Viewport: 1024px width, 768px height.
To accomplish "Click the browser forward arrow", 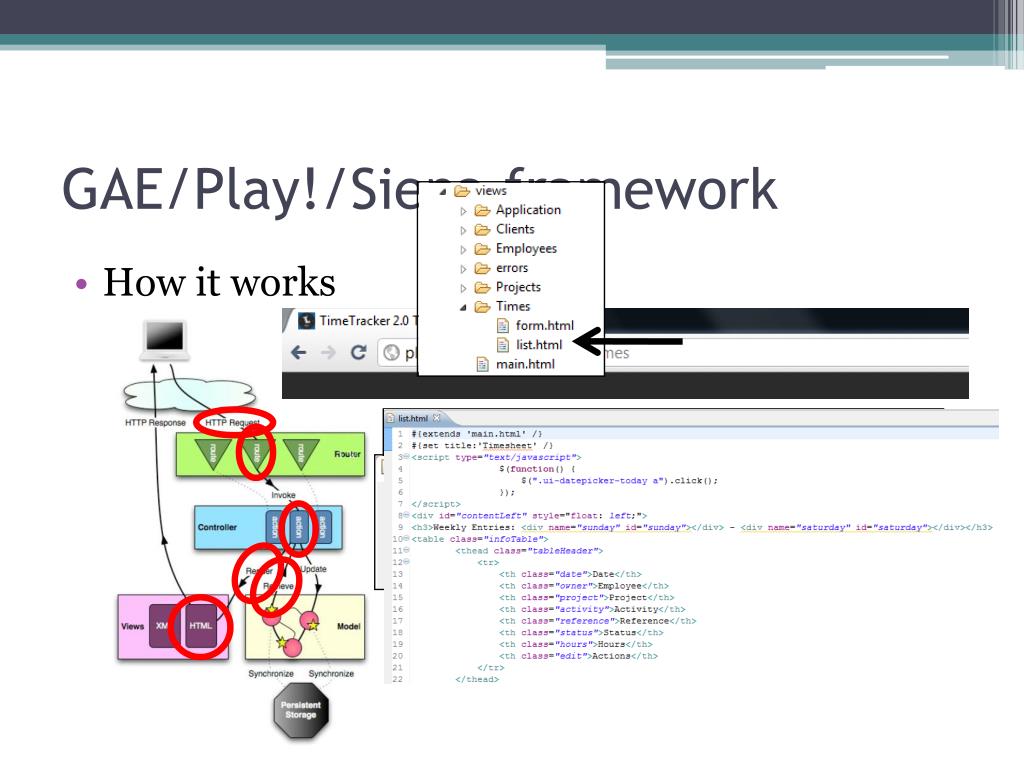I will [328, 353].
